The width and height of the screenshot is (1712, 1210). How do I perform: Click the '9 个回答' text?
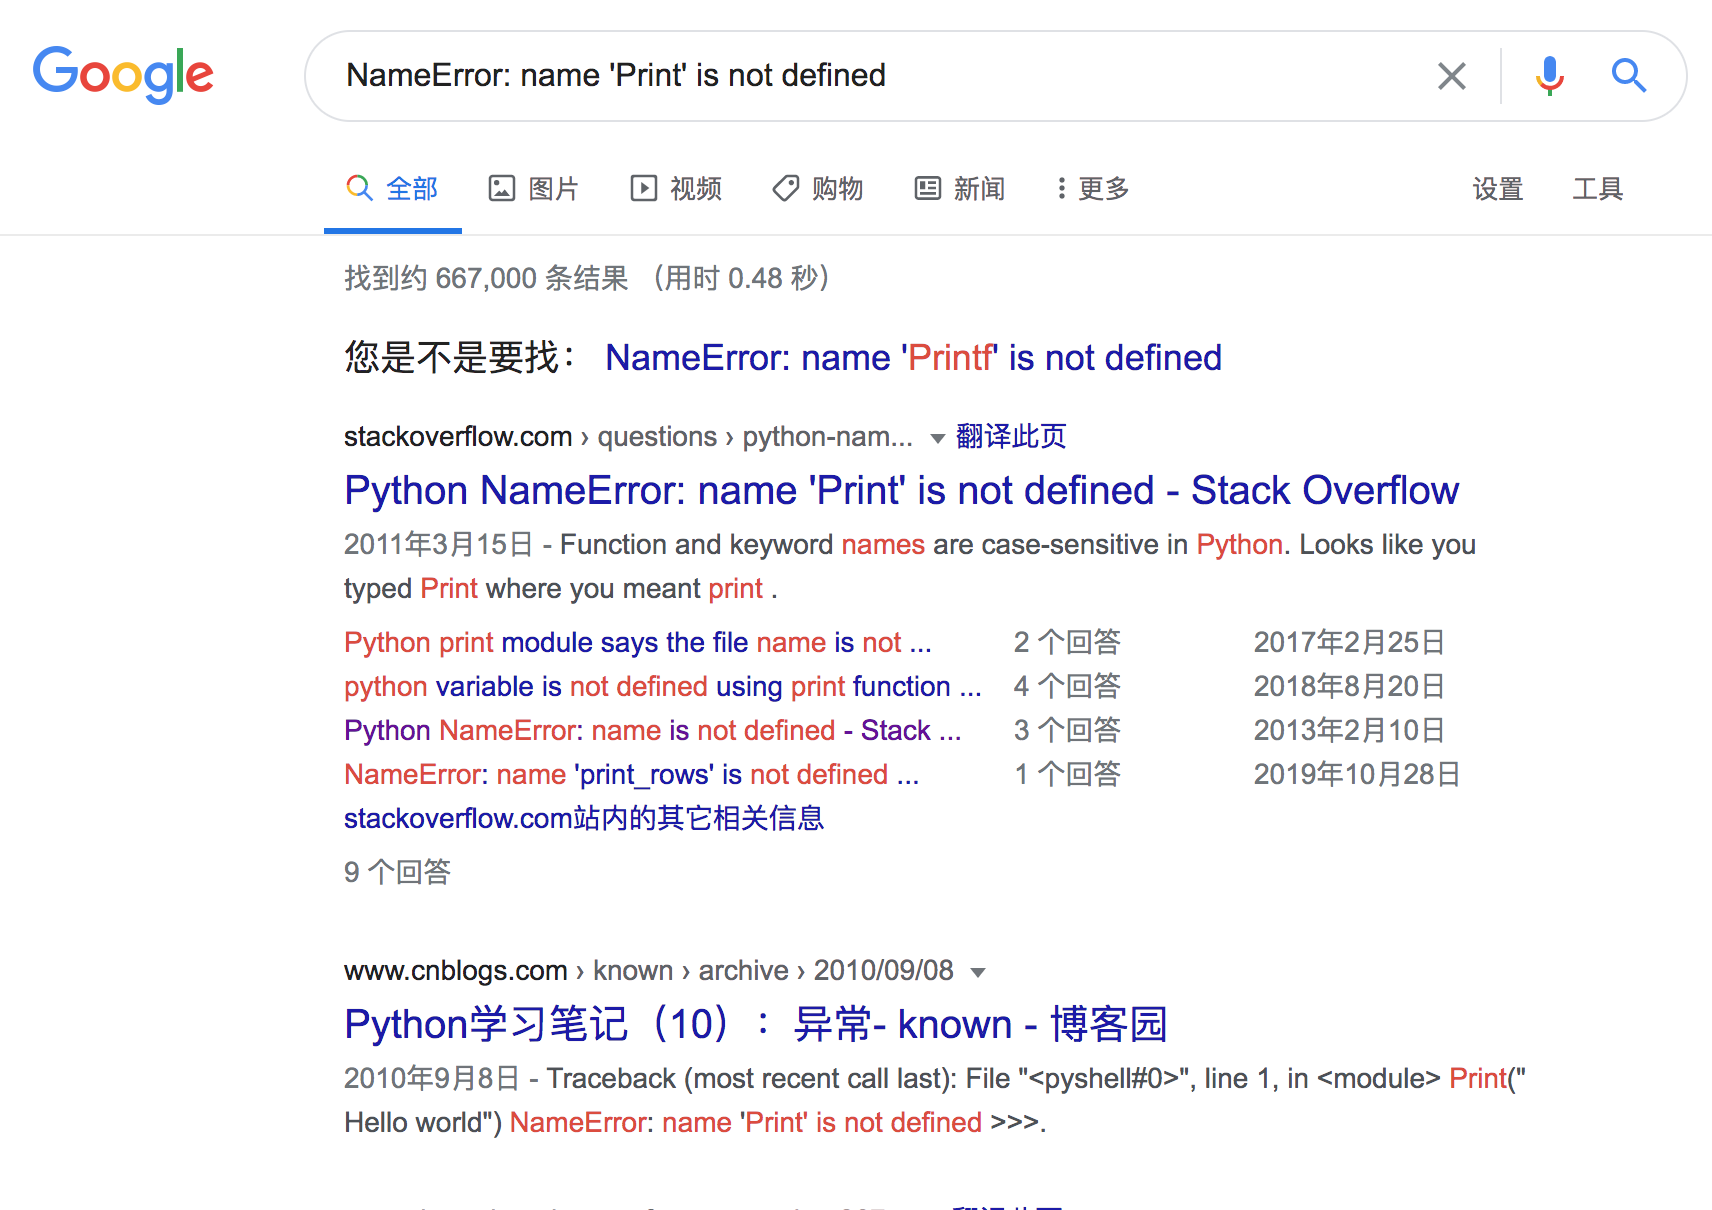(x=397, y=872)
